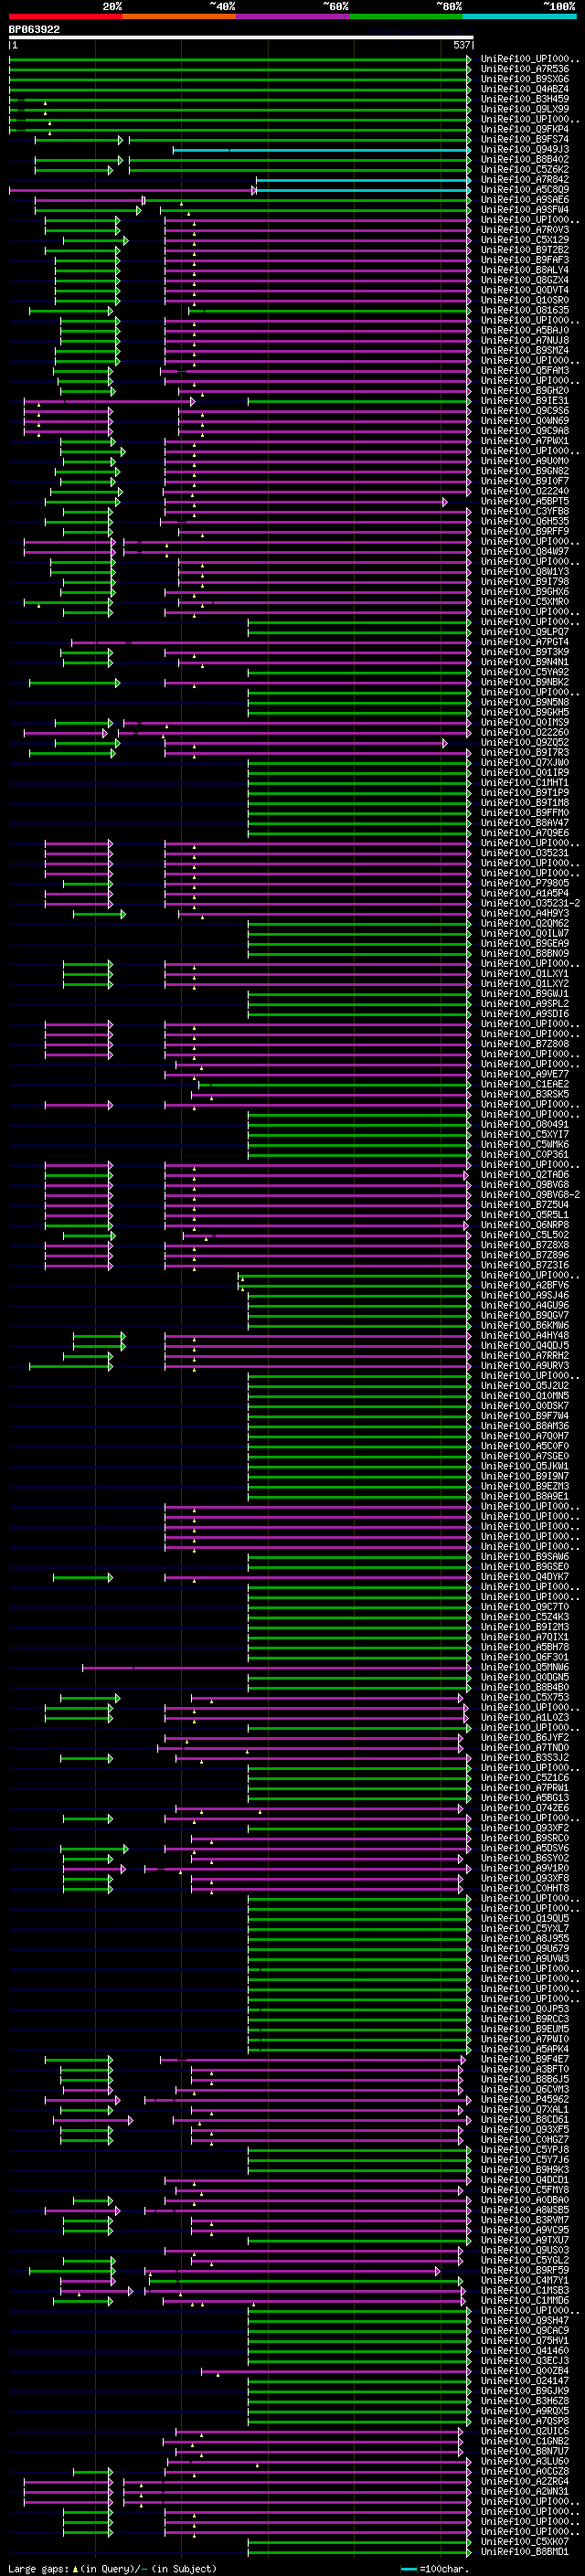Select the UniRef100_A5C8Q9 label
The image size is (585, 2576).
coord(525,189)
